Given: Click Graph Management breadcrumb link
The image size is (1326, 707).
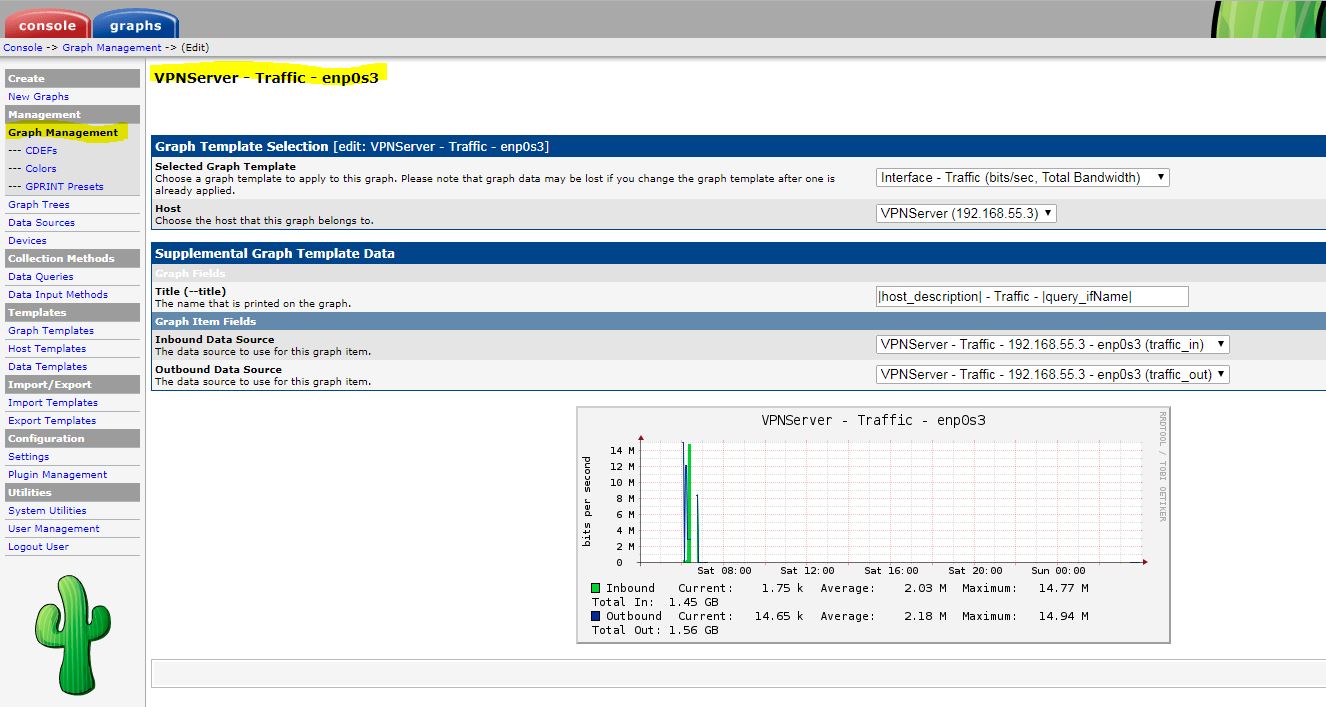Looking at the screenshot, I should (111, 48).
